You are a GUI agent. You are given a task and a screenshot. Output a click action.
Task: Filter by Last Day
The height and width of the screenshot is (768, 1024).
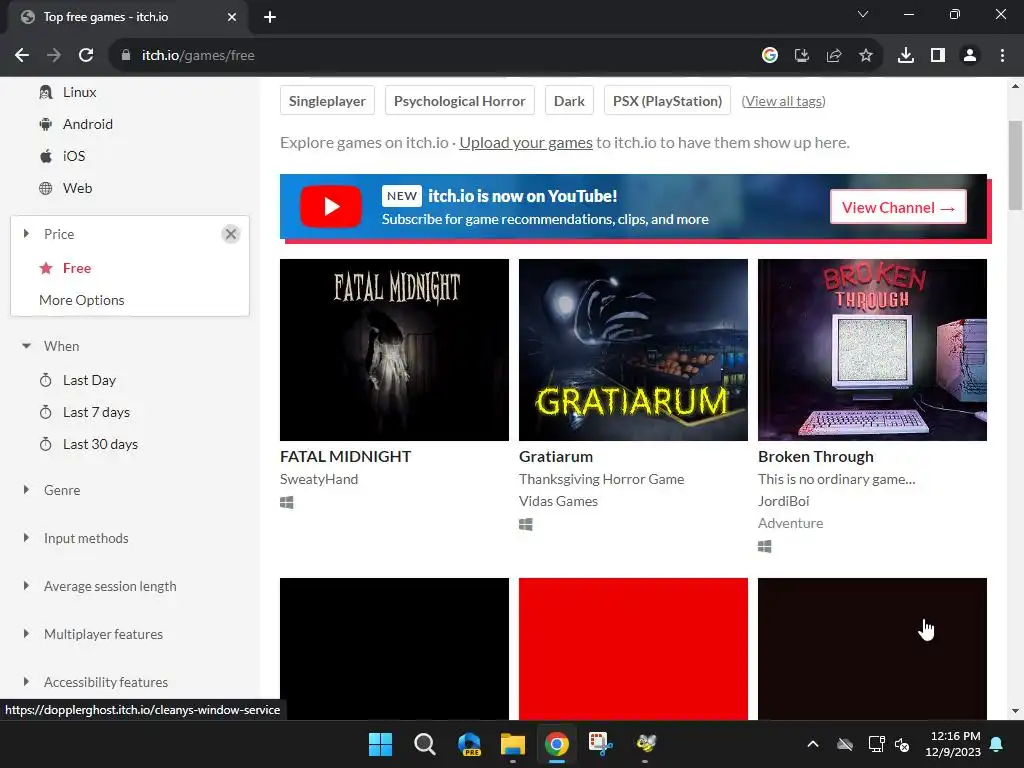tap(89, 380)
